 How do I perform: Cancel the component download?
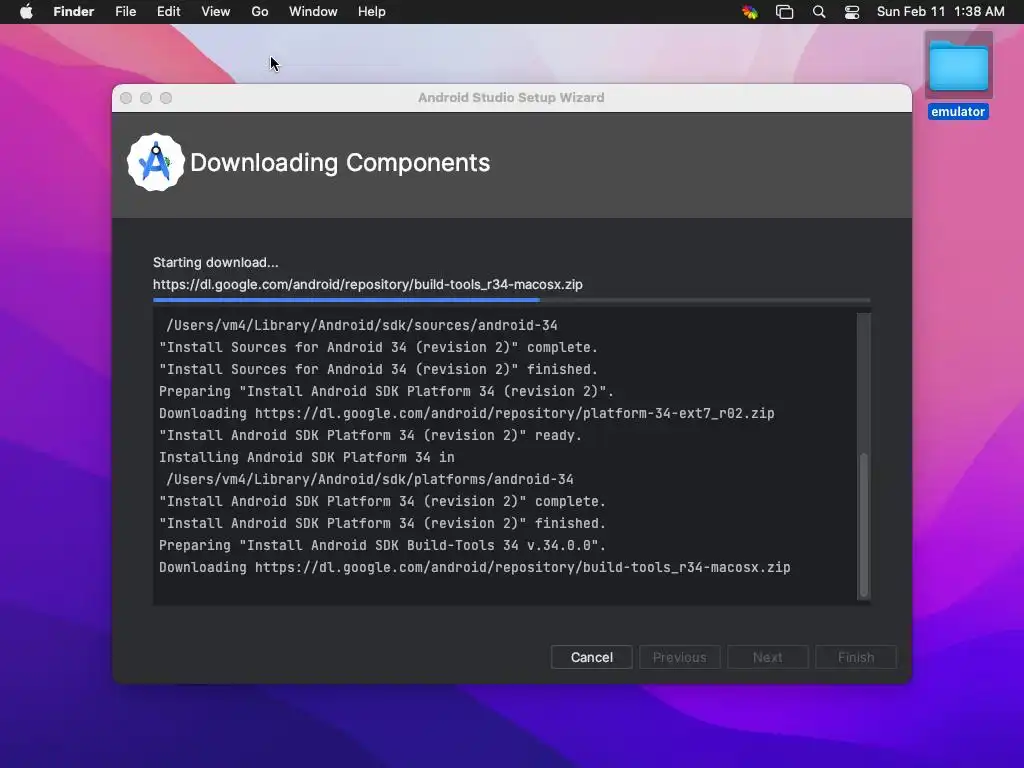click(x=592, y=657)
